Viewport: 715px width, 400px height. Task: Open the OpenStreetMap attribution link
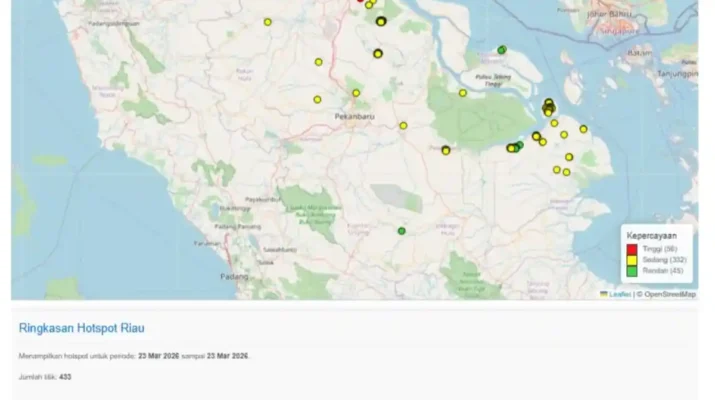coord(669,294)
